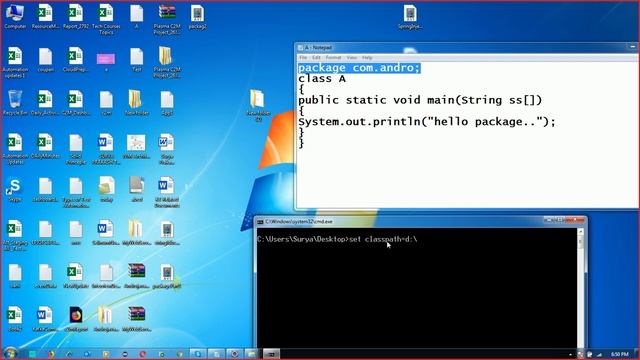640x360 pixels.
Task: Click the highlighted 'package com.andro;' line
Action: [359, 68]
